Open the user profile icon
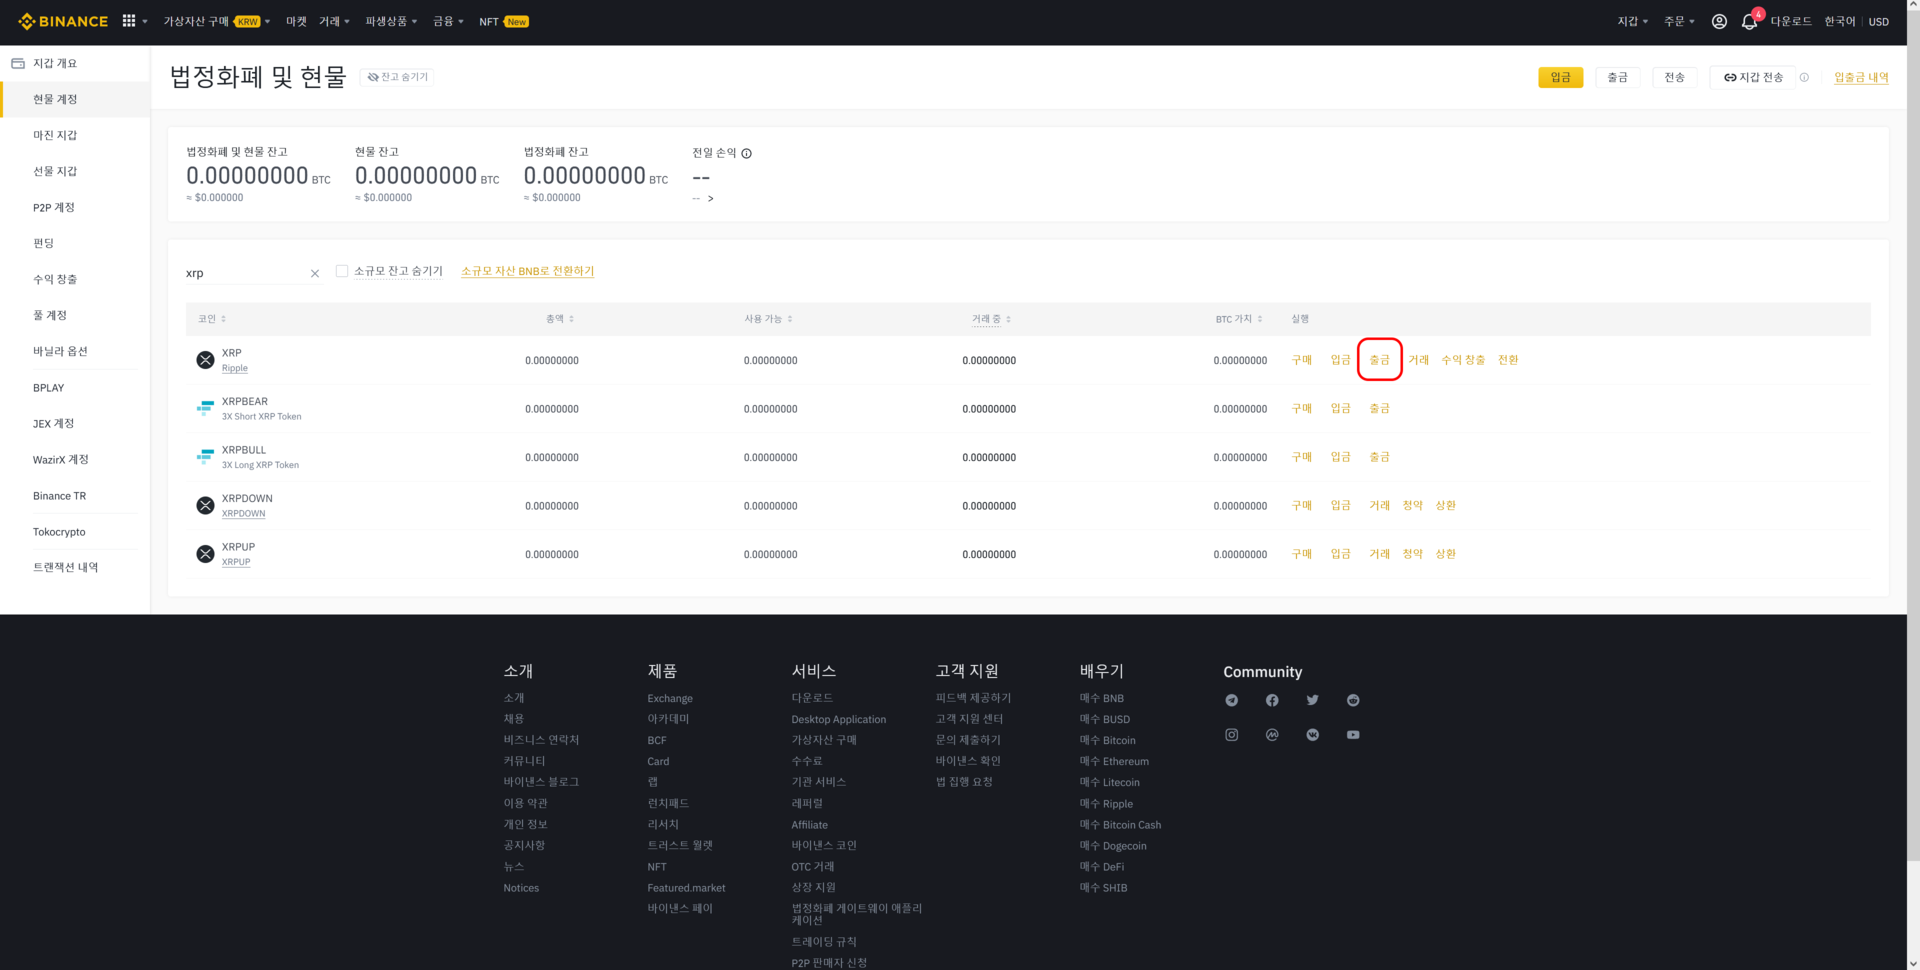 click(x=1719, y=21)
